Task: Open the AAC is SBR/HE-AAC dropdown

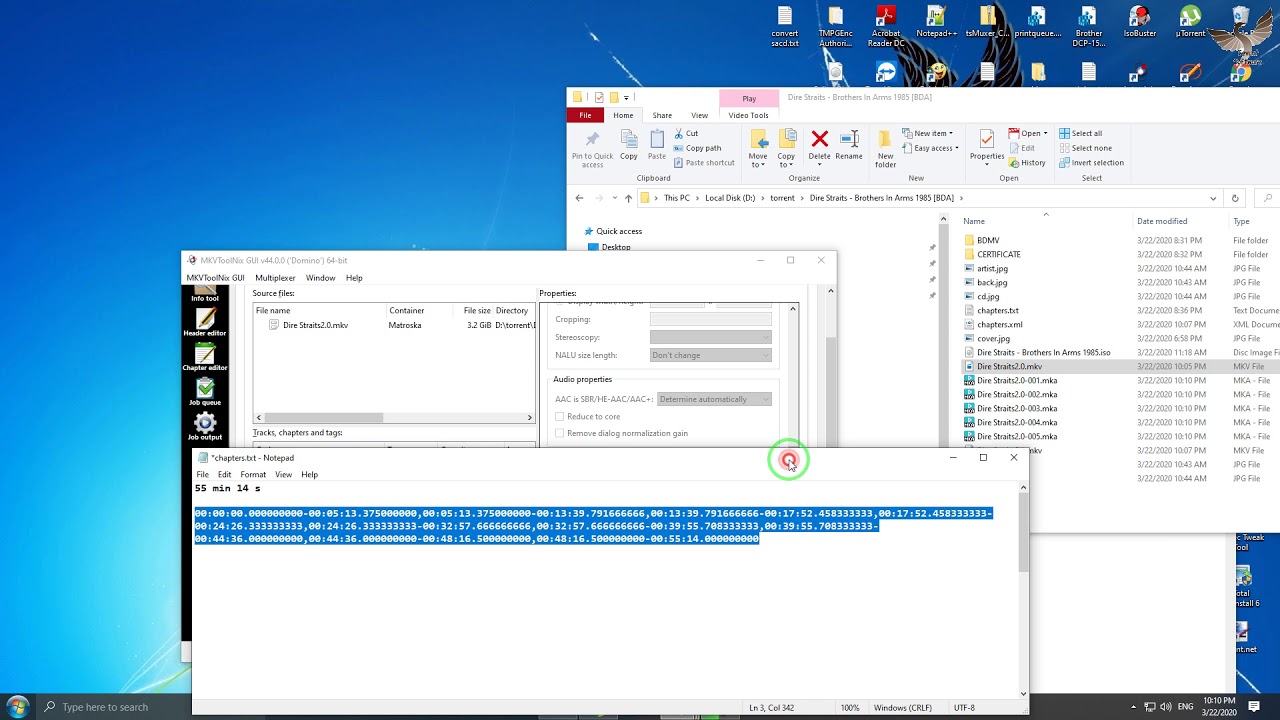Action: [x=714, y=399]
